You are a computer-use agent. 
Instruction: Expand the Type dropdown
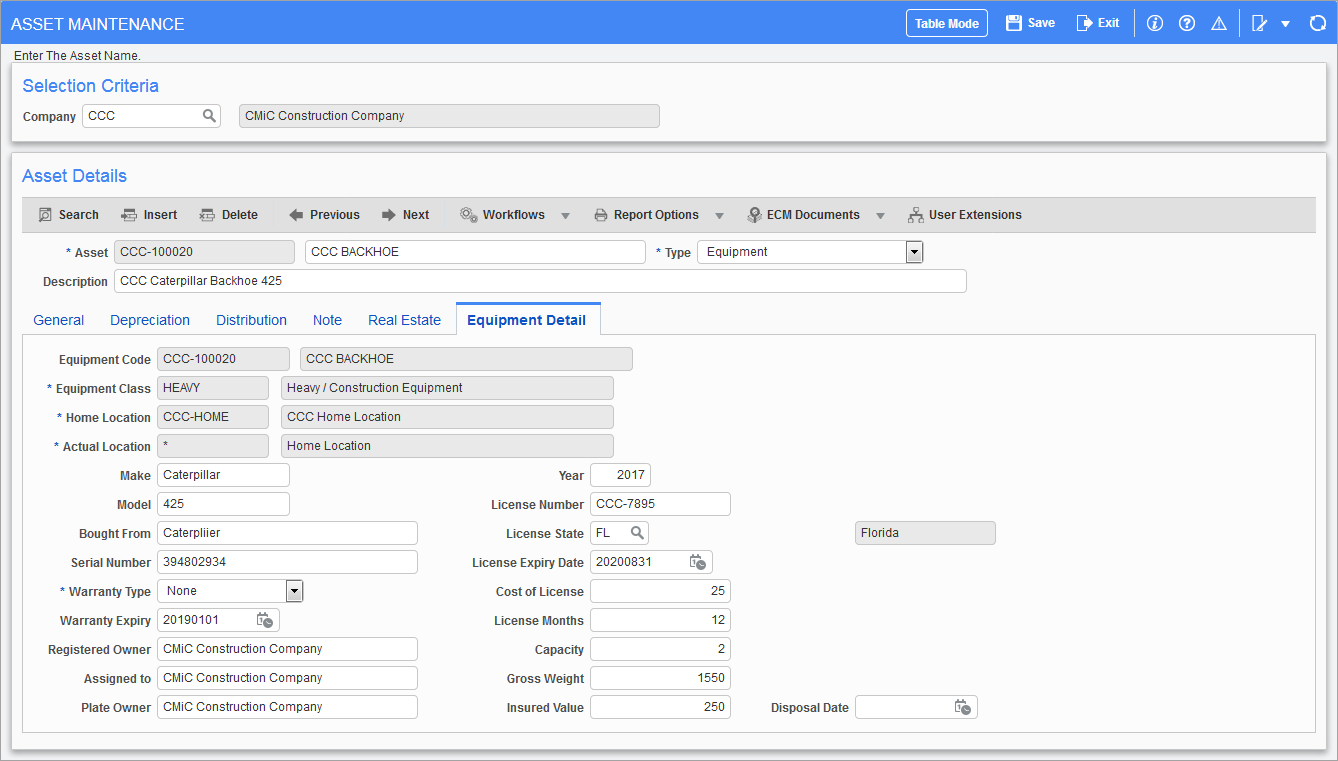[913, 251]
